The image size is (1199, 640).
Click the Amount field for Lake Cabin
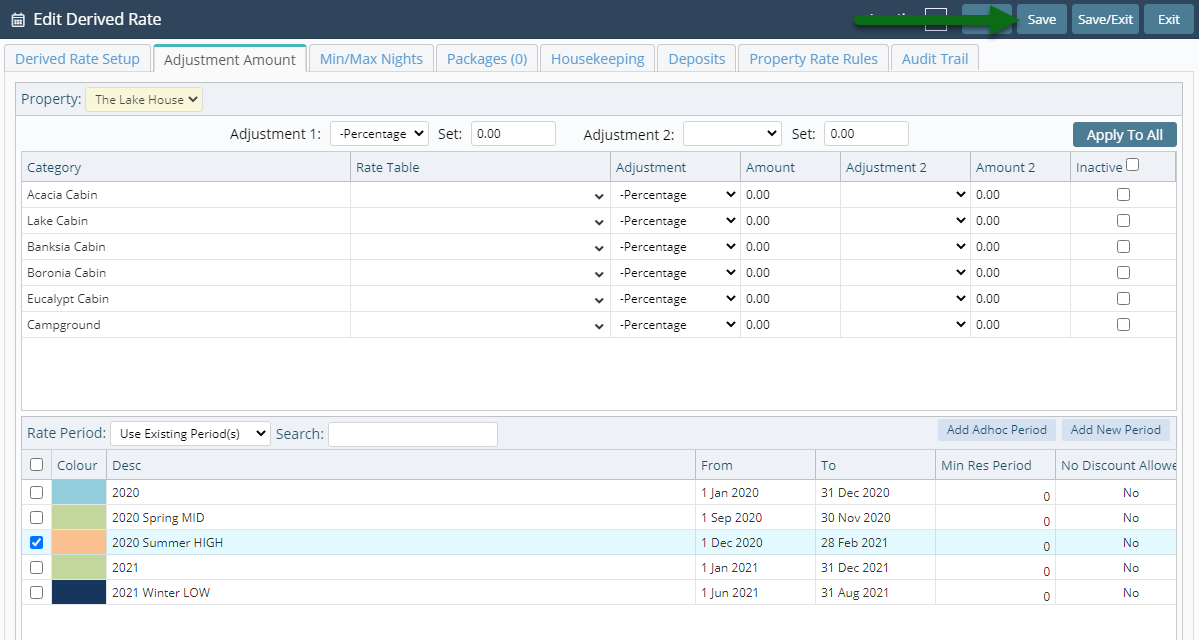click(x=791, y=221)
